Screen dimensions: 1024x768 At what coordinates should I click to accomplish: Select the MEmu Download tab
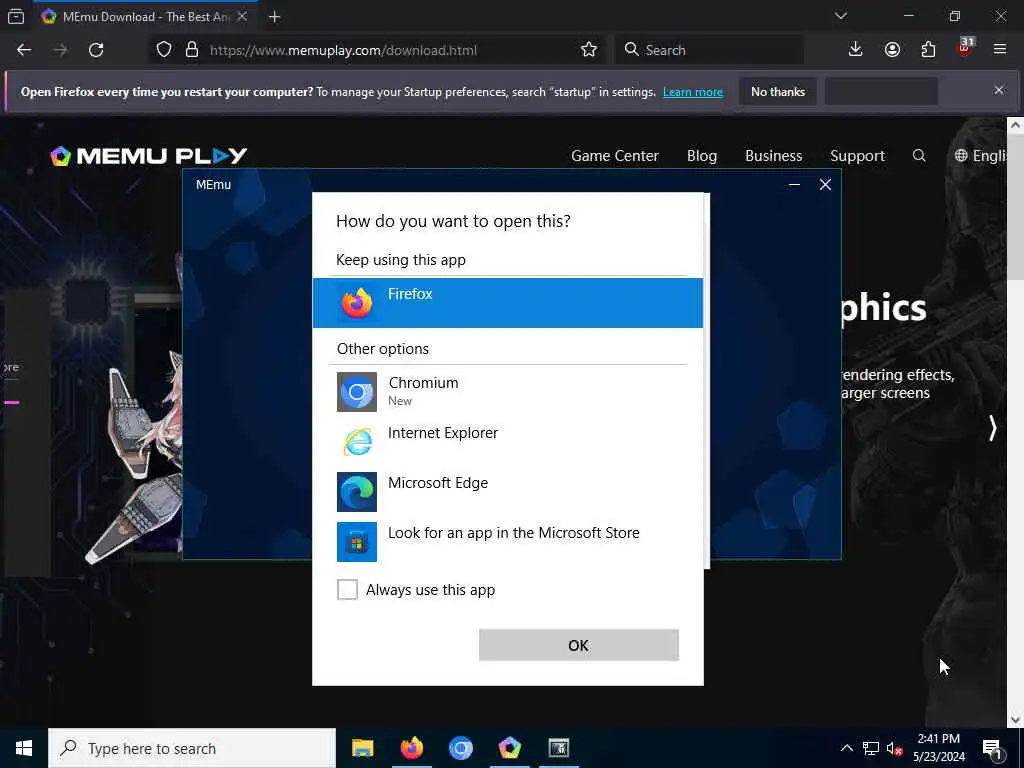[x=144, y=17]
